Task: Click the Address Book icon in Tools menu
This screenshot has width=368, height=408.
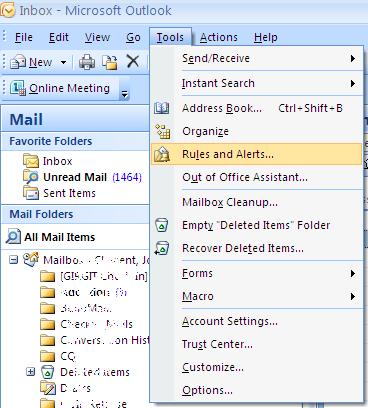Action: (162, 108)
